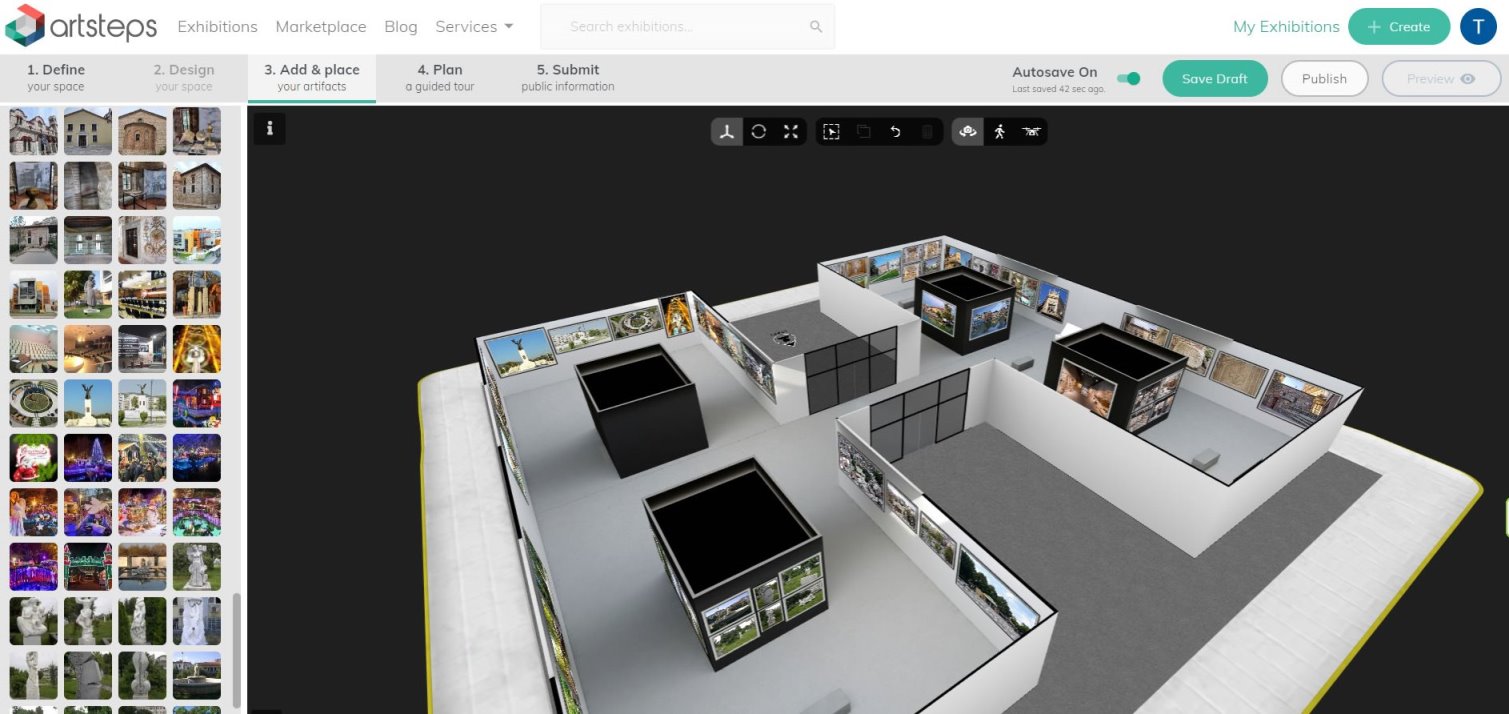This screenshot has width=1509, height=714.
Task: Click the Publish button
Action: tap(1324, 79)
